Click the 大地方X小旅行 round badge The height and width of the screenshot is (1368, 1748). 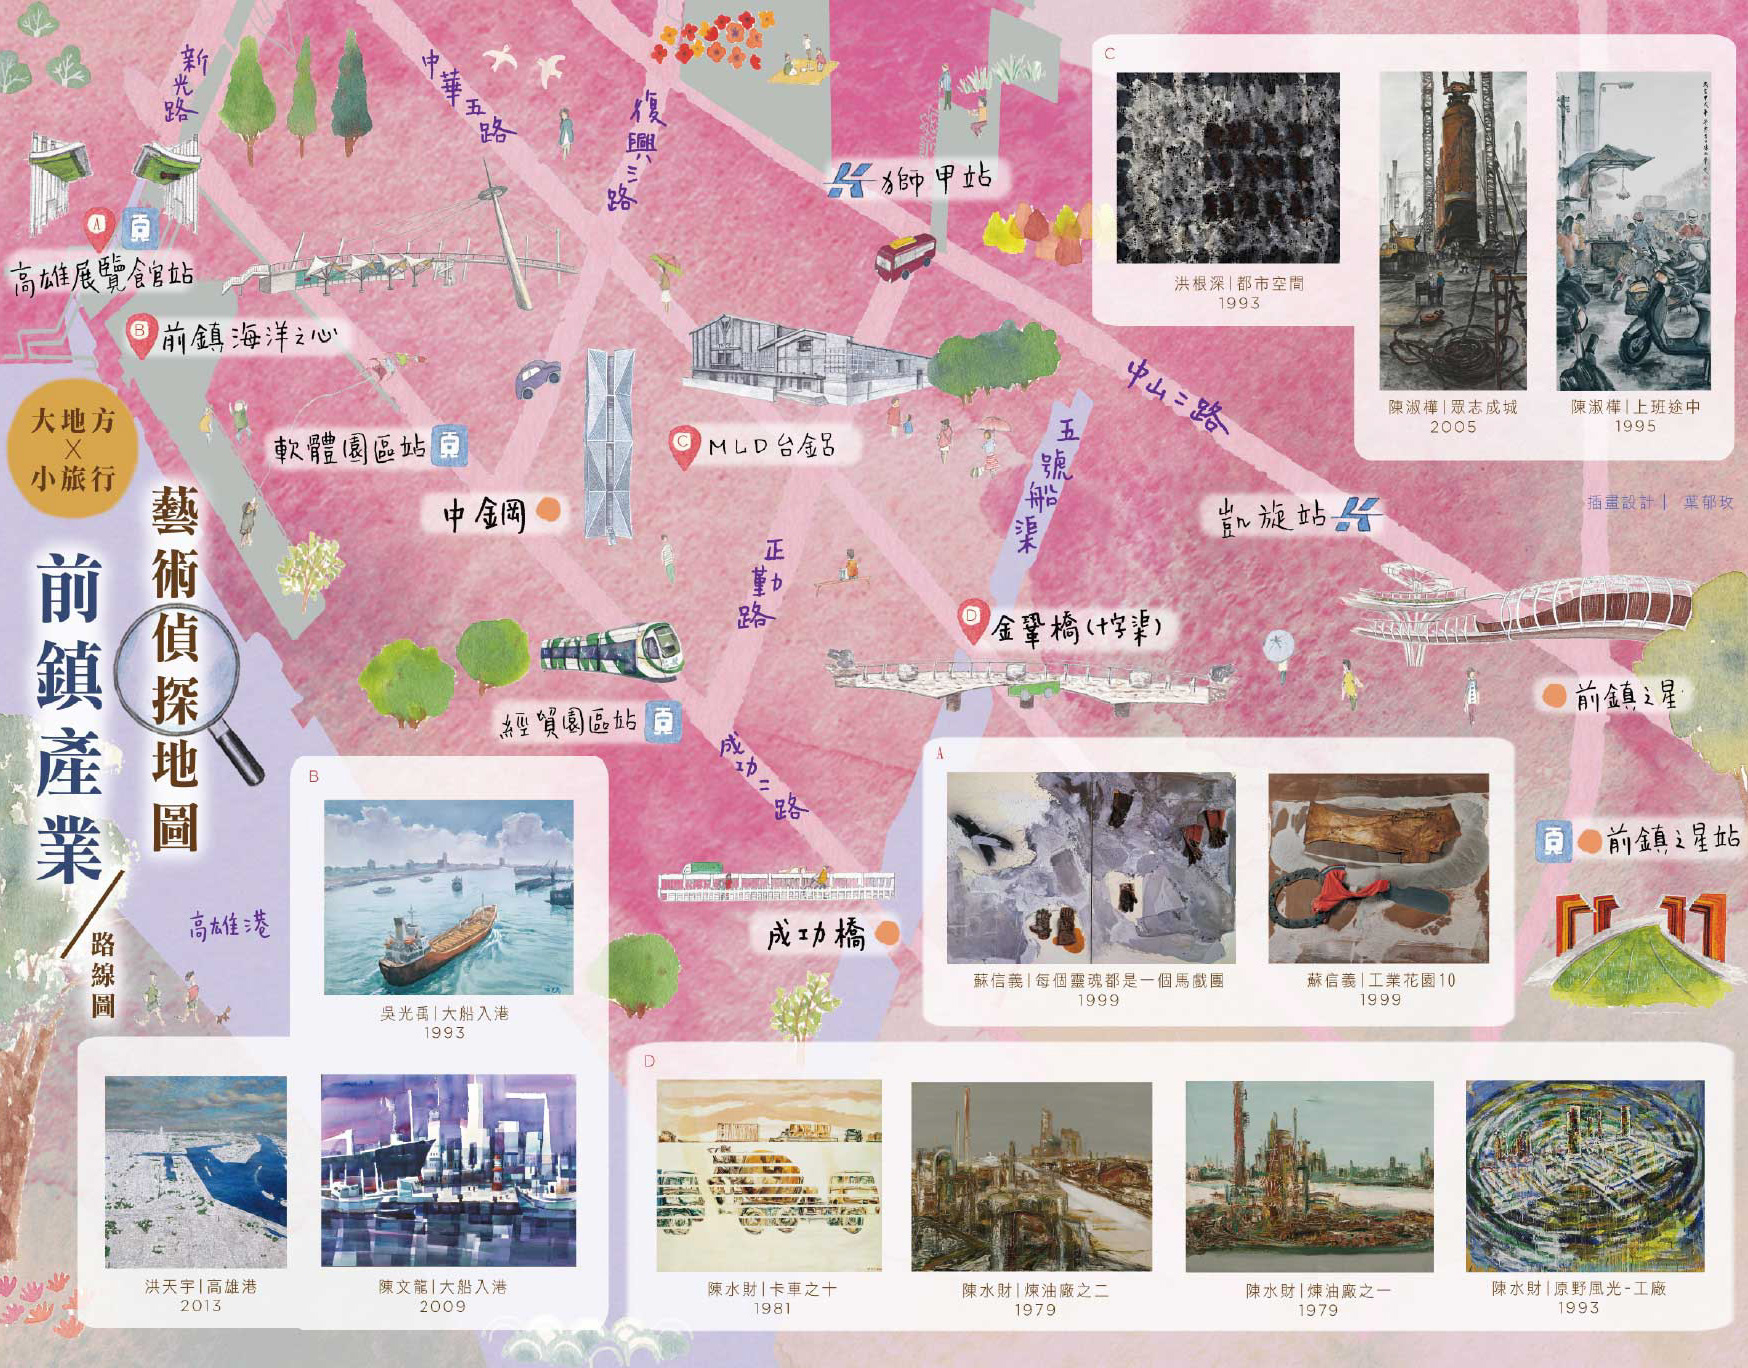coord(73,448)
